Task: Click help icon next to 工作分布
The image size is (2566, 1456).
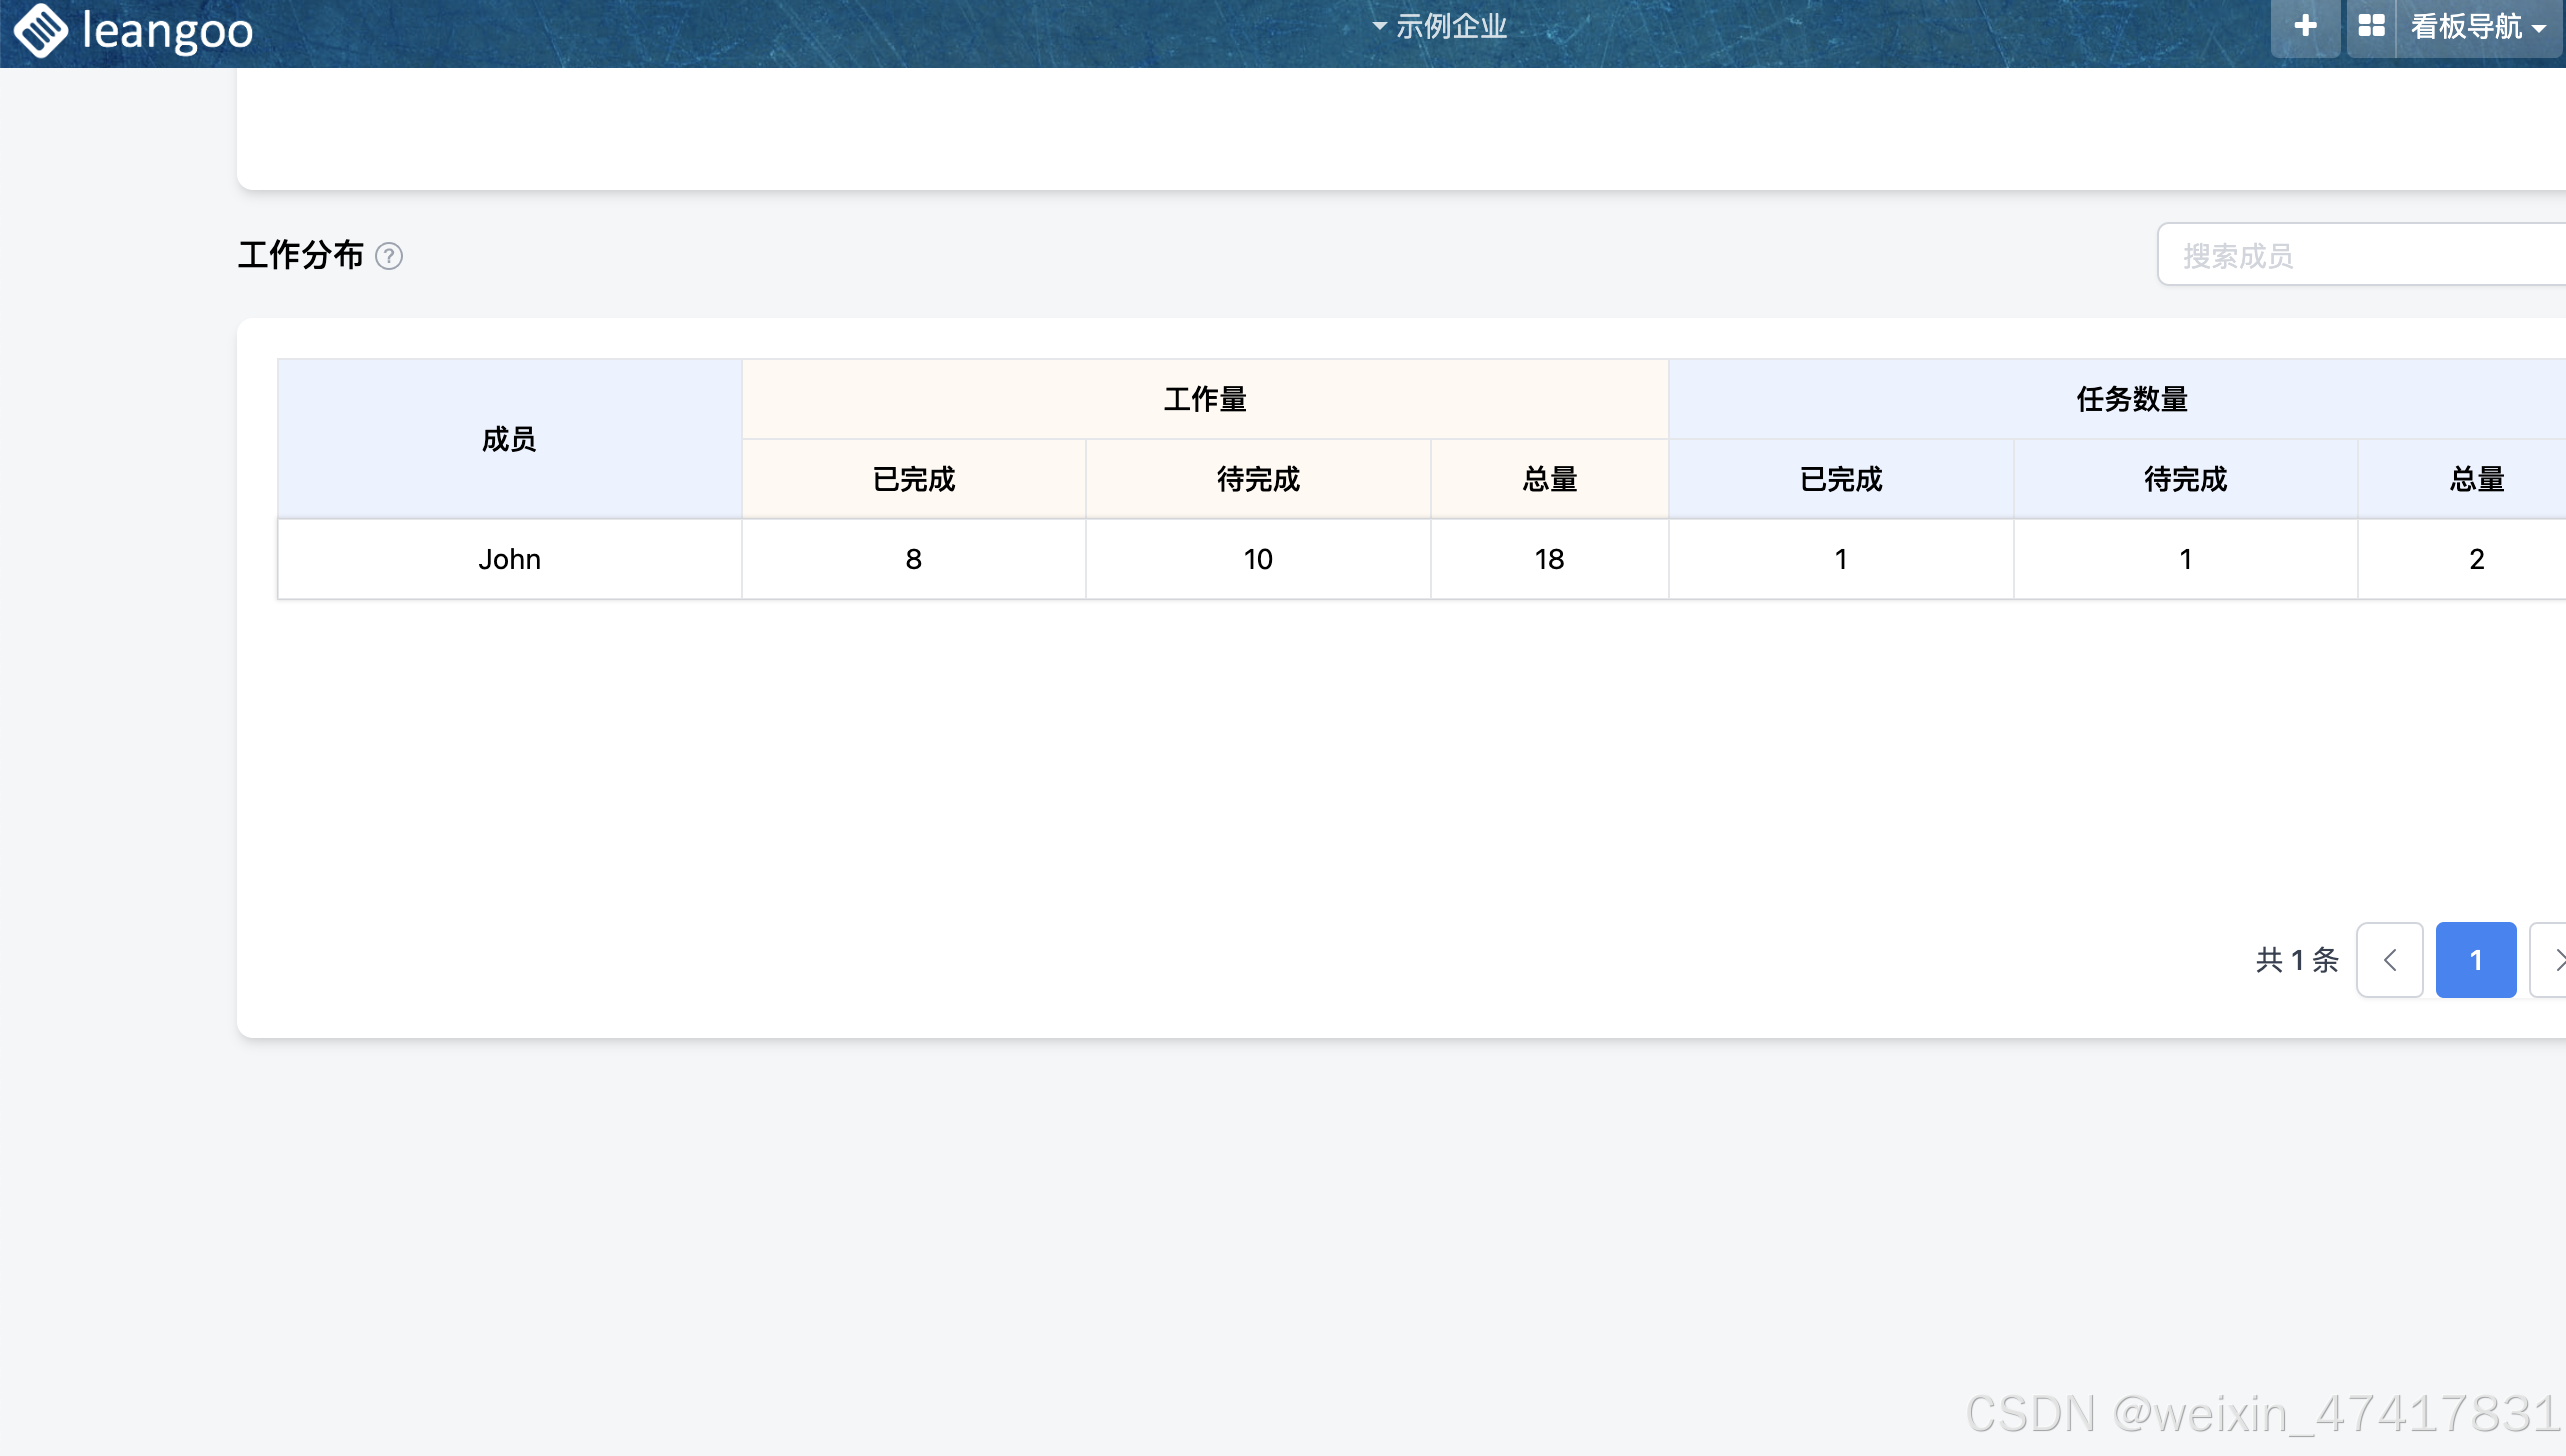Action: 389,257
